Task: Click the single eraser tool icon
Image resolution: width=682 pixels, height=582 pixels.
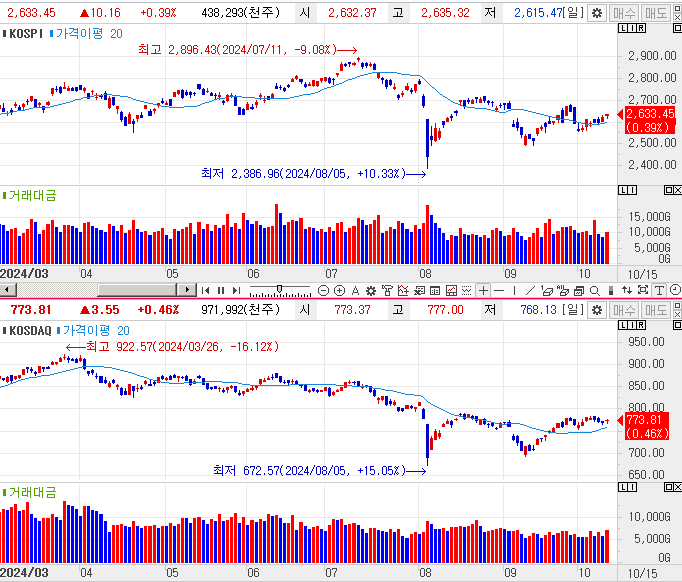Action: click(547, 291)
